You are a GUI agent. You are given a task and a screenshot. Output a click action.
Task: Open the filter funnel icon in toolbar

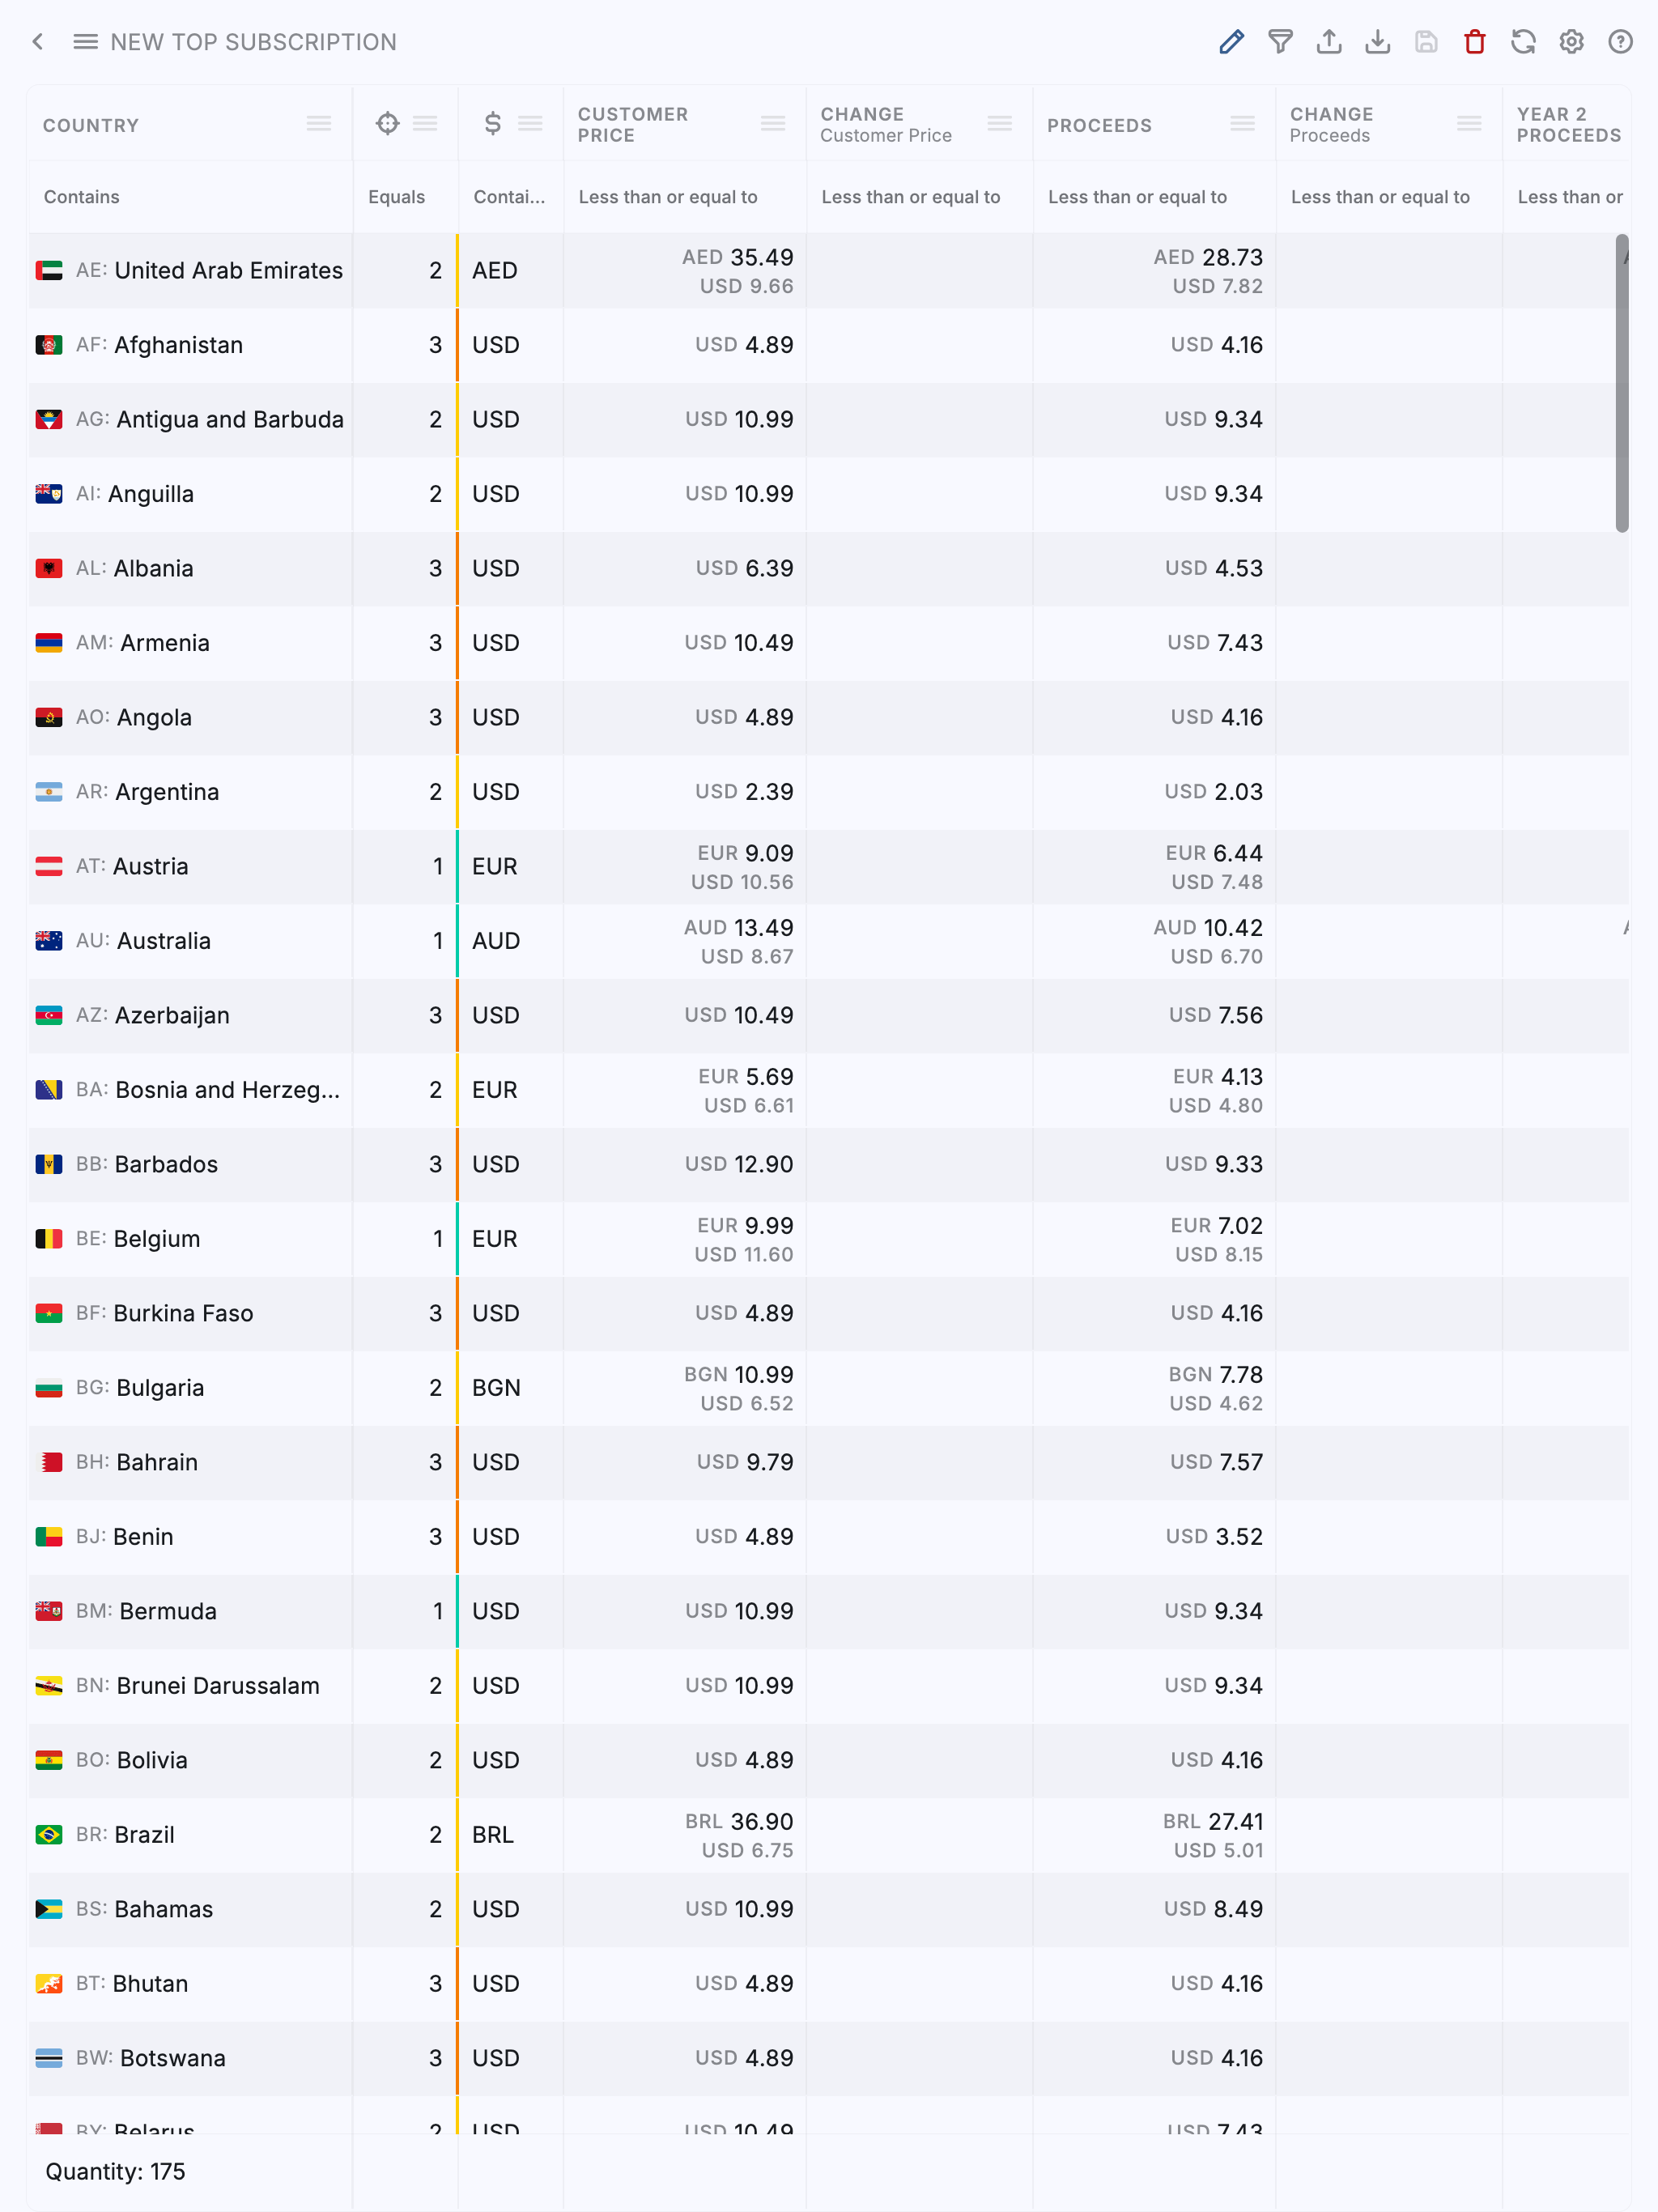[x=1280, y=42]
